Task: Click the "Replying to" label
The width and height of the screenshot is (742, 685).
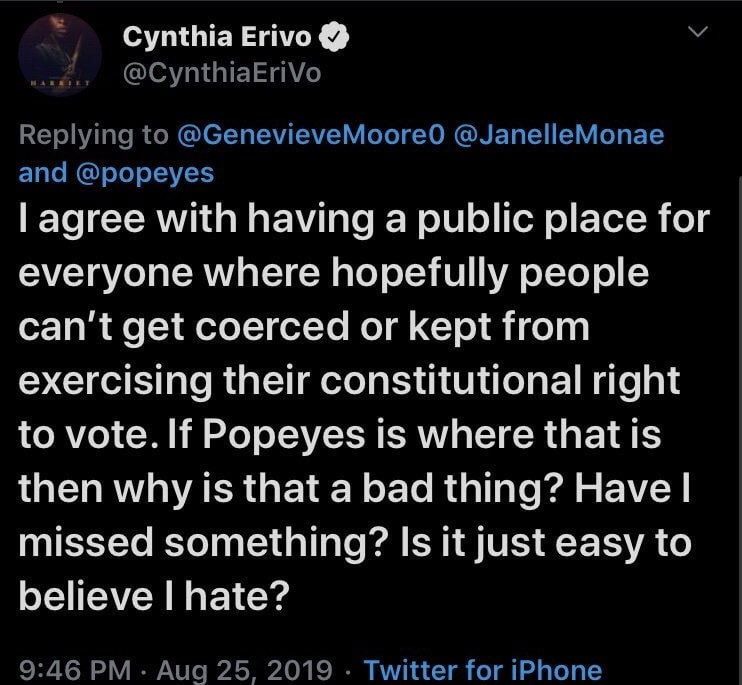Action: tap(91, 135)
